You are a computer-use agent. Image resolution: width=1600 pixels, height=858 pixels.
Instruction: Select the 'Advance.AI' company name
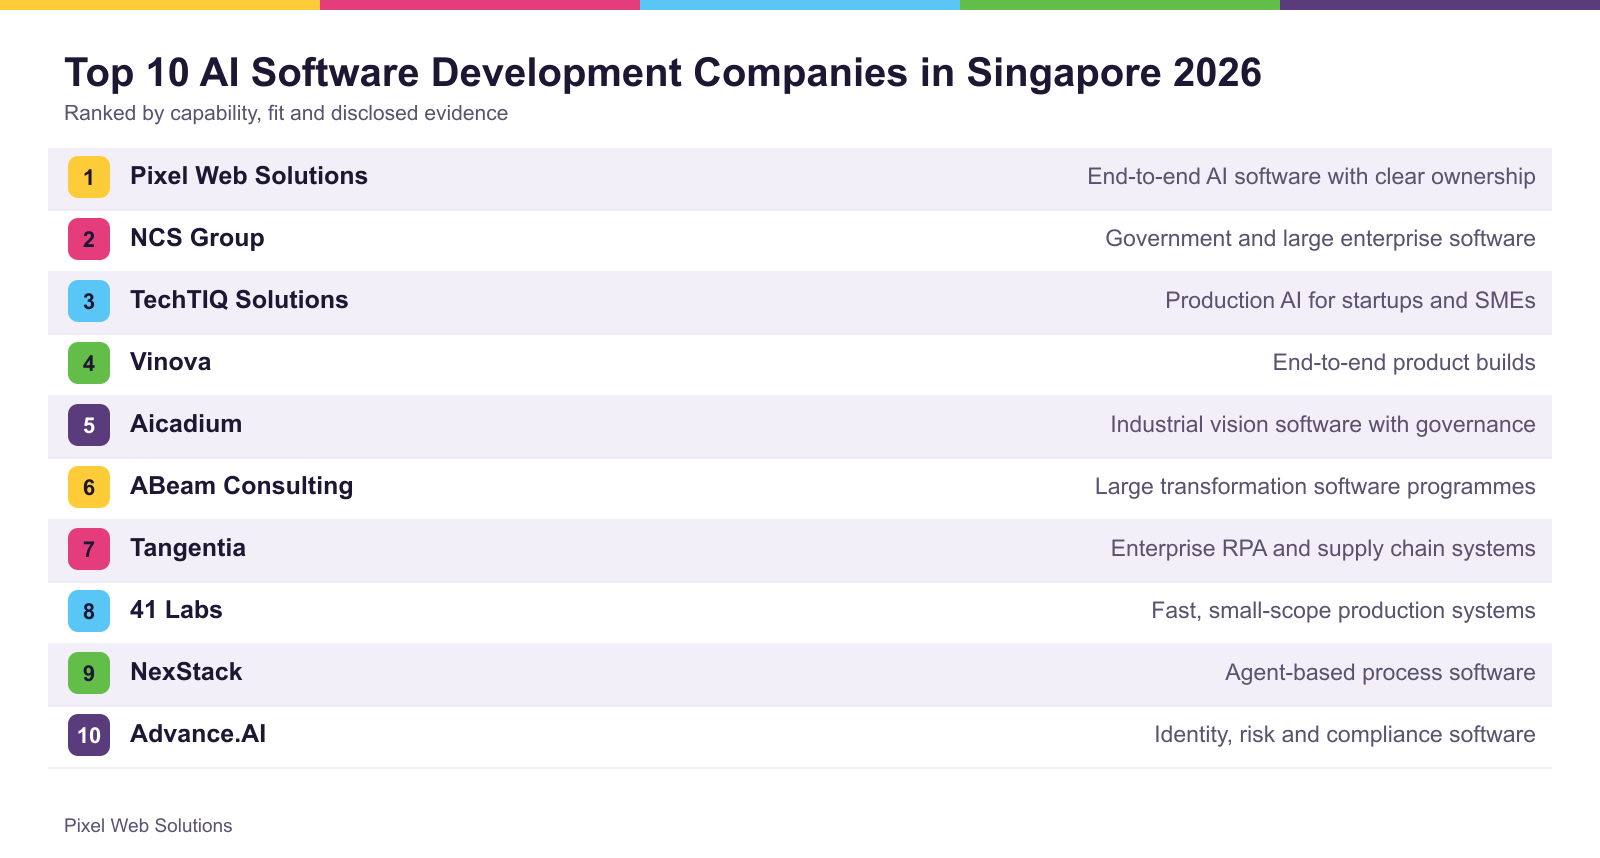coord(198,734)
